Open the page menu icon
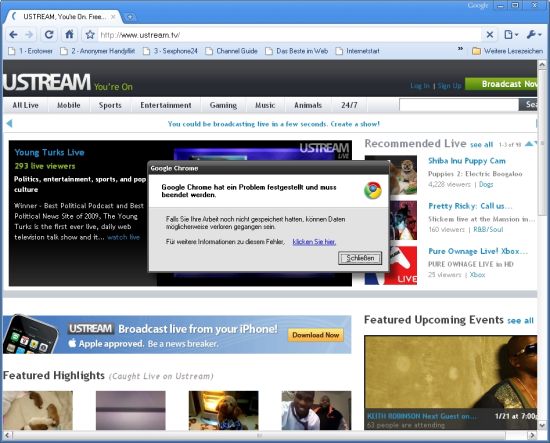Screen dimensions: 550x443 coord(511,34)
